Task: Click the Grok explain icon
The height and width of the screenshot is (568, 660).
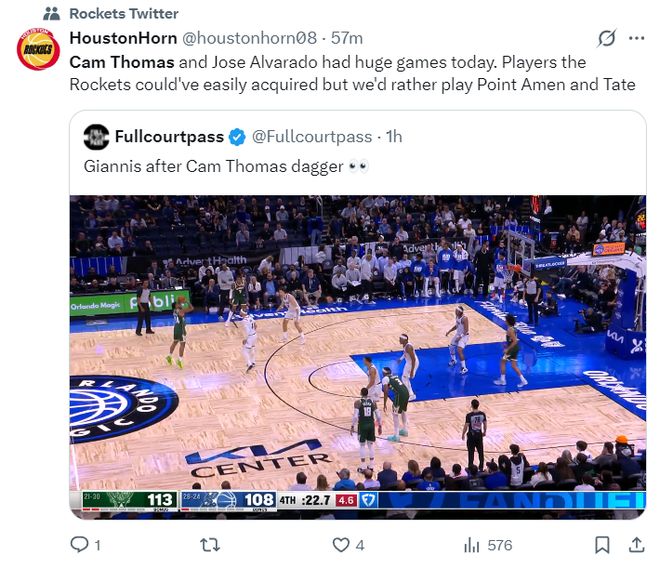Action: point(605,39)
